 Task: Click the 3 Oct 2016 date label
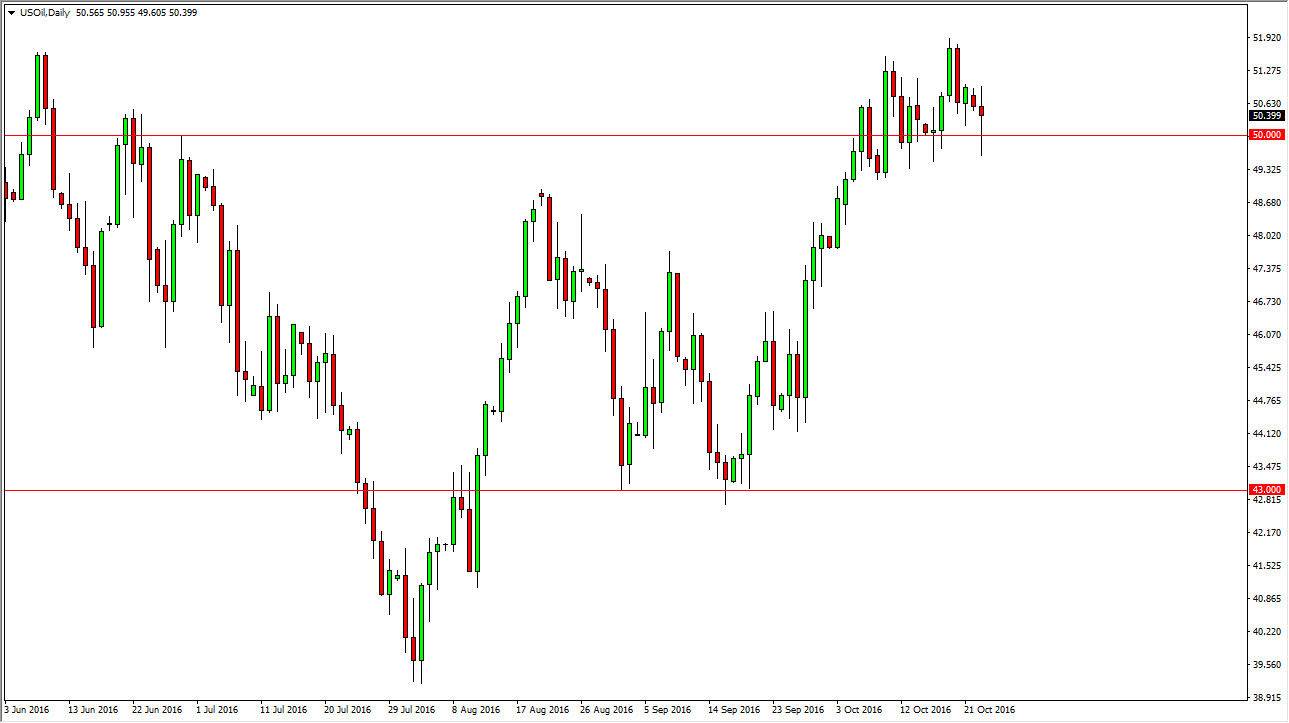pyautogui.click(x=859, y=710)
